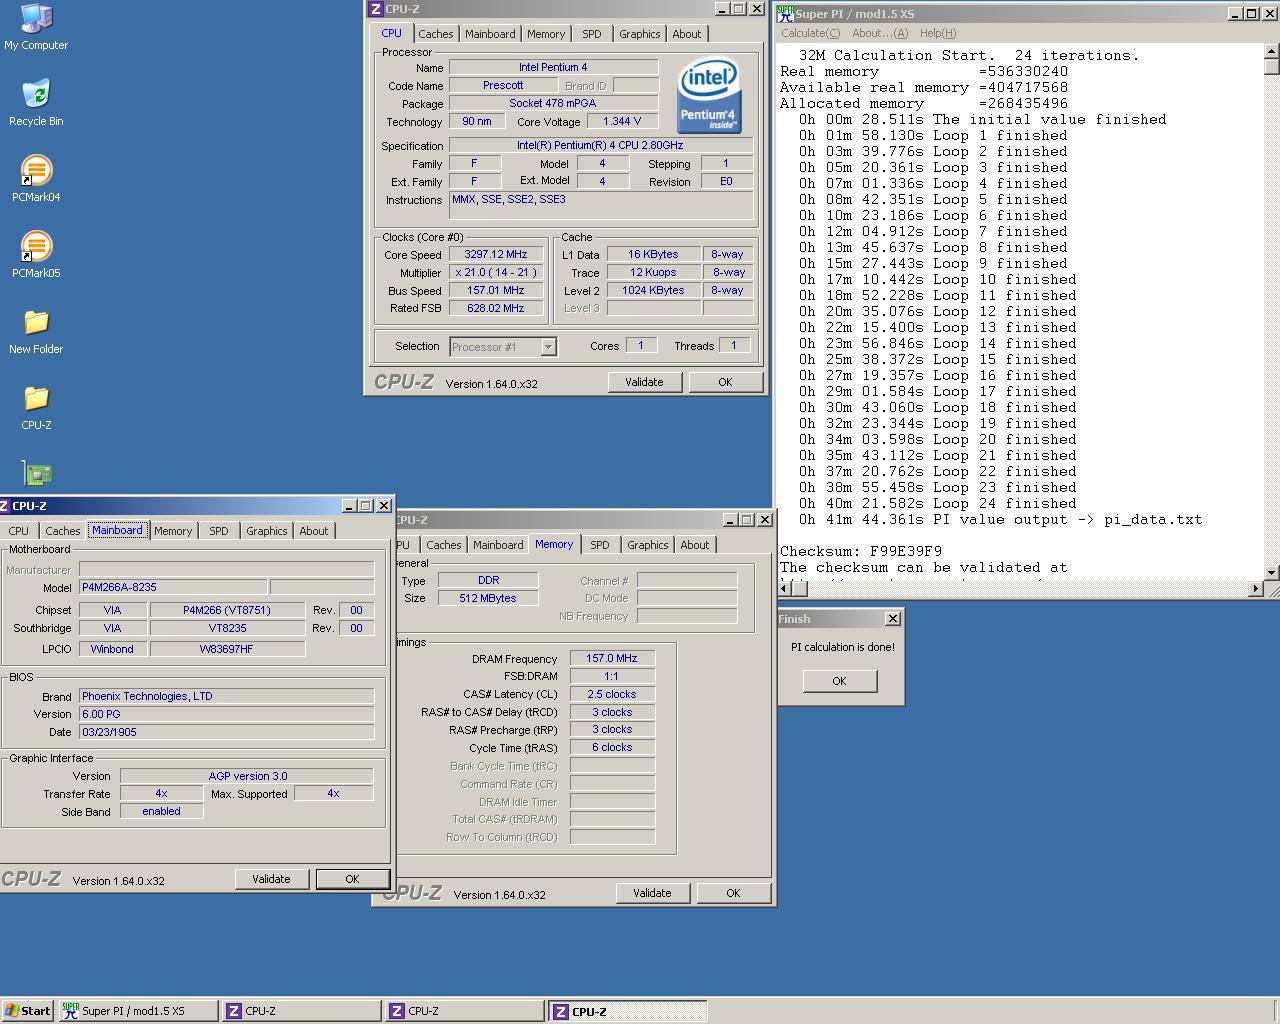Select Caches tab in Memory CPU-Z window

click(x=444, y=545)
